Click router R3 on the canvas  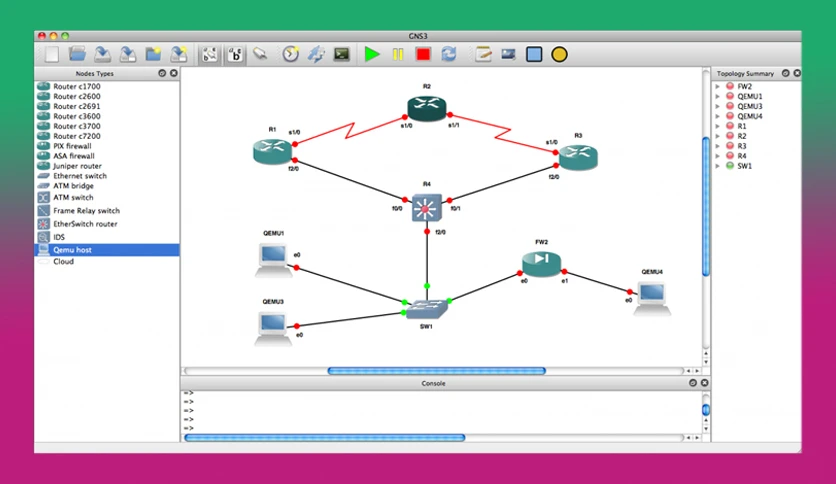pos(578,157)
